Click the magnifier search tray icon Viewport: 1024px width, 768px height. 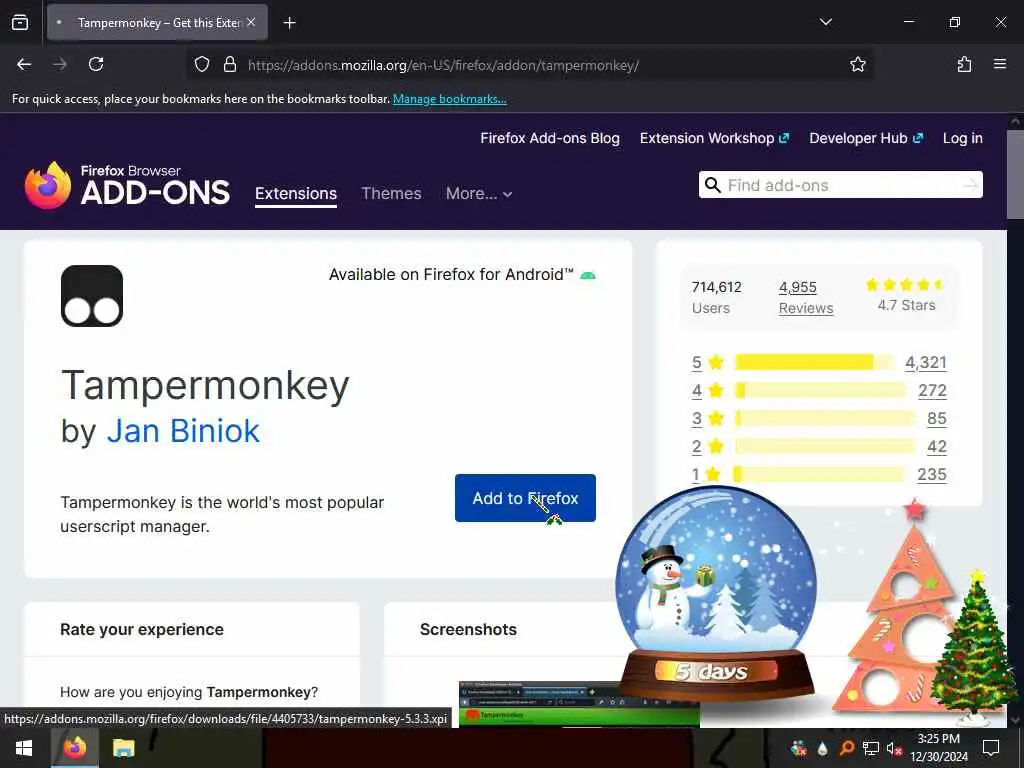846,748
